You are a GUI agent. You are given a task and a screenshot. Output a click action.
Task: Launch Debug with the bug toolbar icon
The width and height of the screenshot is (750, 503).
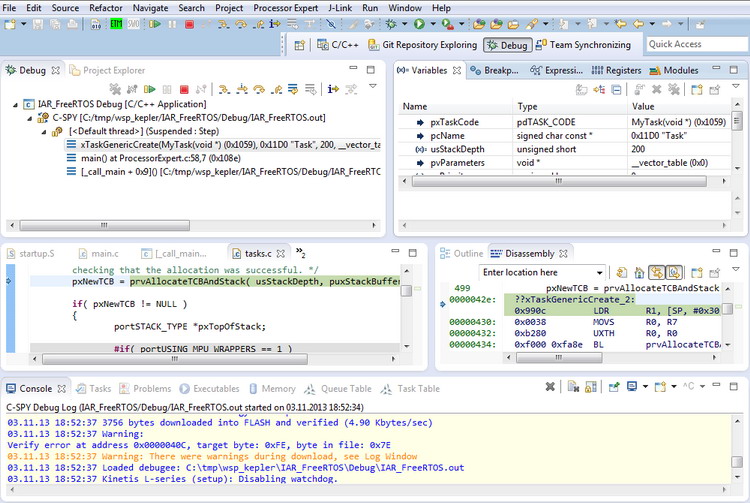click(391, 24)
